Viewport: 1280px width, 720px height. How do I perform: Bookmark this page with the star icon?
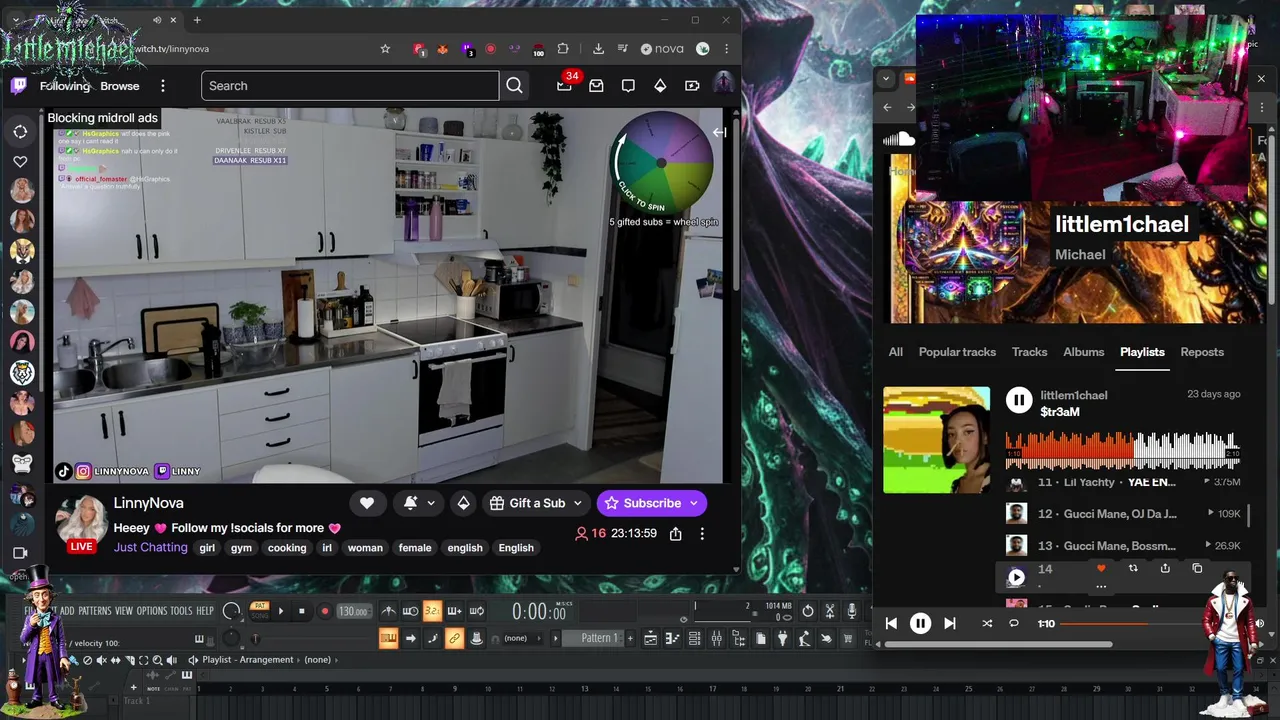(x=385, y=48)
